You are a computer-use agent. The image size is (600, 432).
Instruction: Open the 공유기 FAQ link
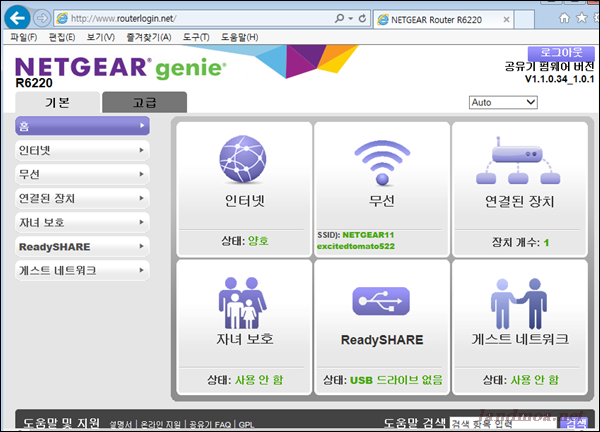210,424
